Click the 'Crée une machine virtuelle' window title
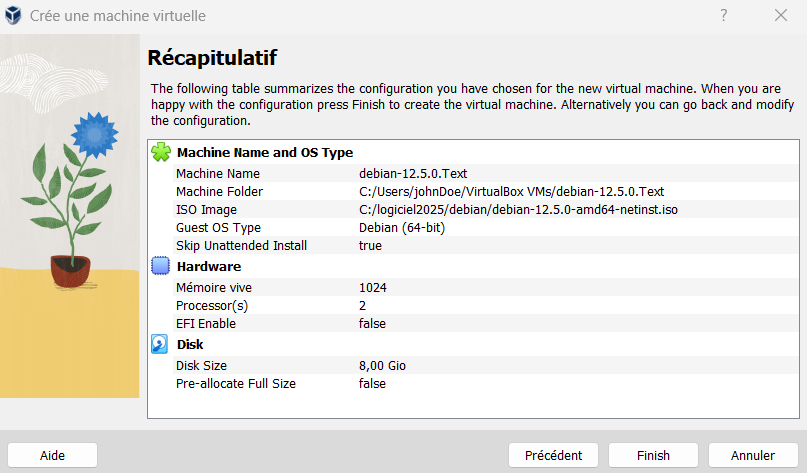Screen dimensions: 807x473 (117, 16)
